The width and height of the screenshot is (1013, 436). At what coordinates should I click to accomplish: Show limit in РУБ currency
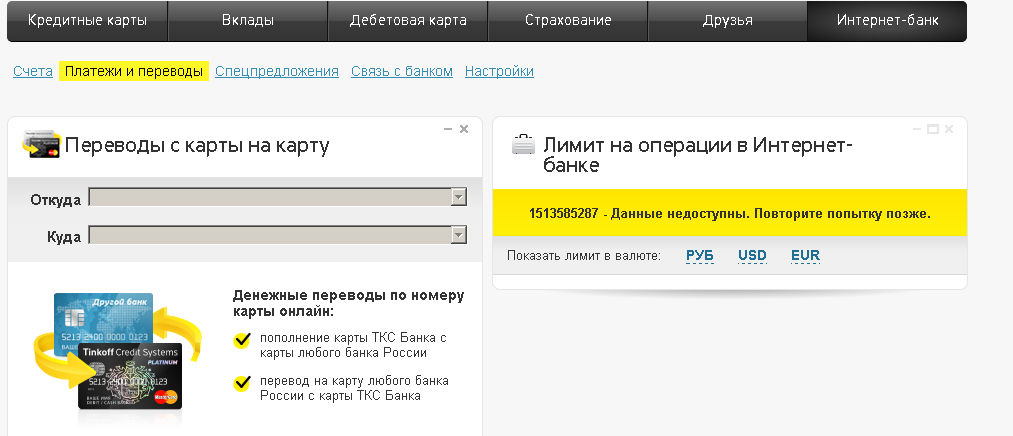pyautogui.click(x=700, y=256)
